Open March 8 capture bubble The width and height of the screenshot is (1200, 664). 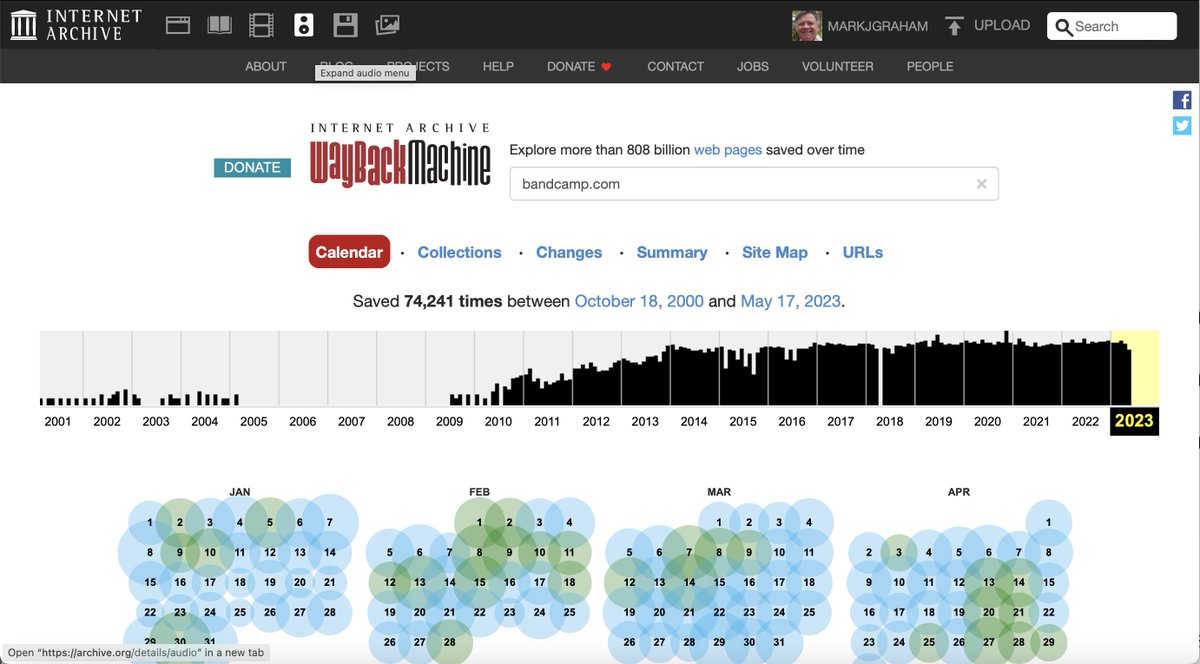pyautogui.click(x=719, y=552)
